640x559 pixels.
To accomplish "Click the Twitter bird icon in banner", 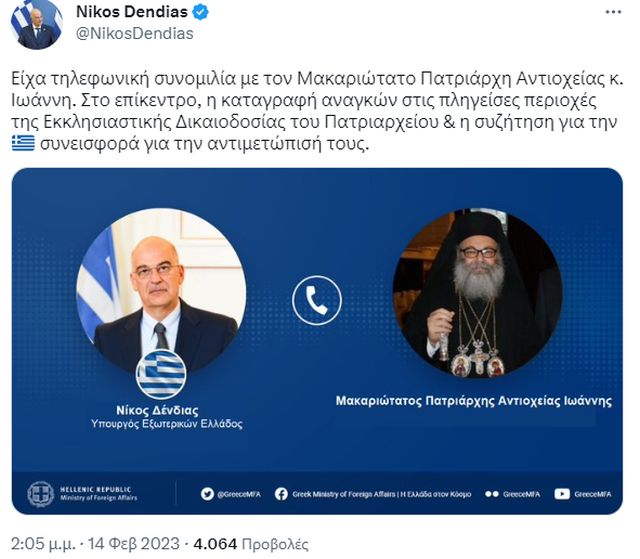I will (207, 494).
